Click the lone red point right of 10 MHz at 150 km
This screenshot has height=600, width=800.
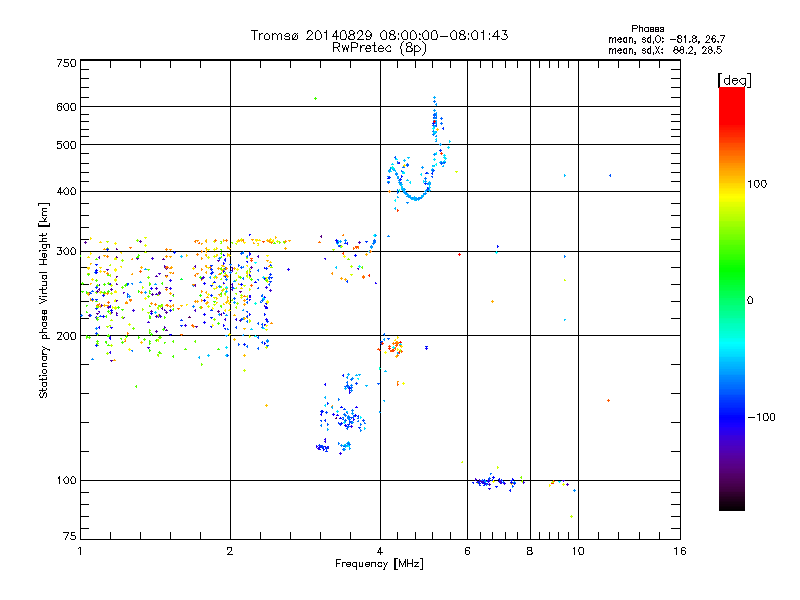click(x=608, y=401)
